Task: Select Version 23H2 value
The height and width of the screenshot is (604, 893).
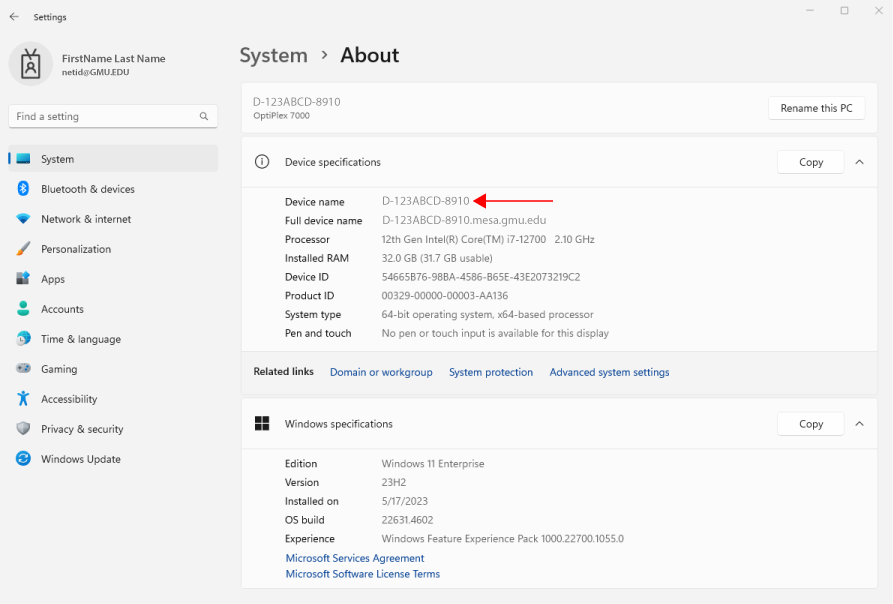Action: click(394, 483)
